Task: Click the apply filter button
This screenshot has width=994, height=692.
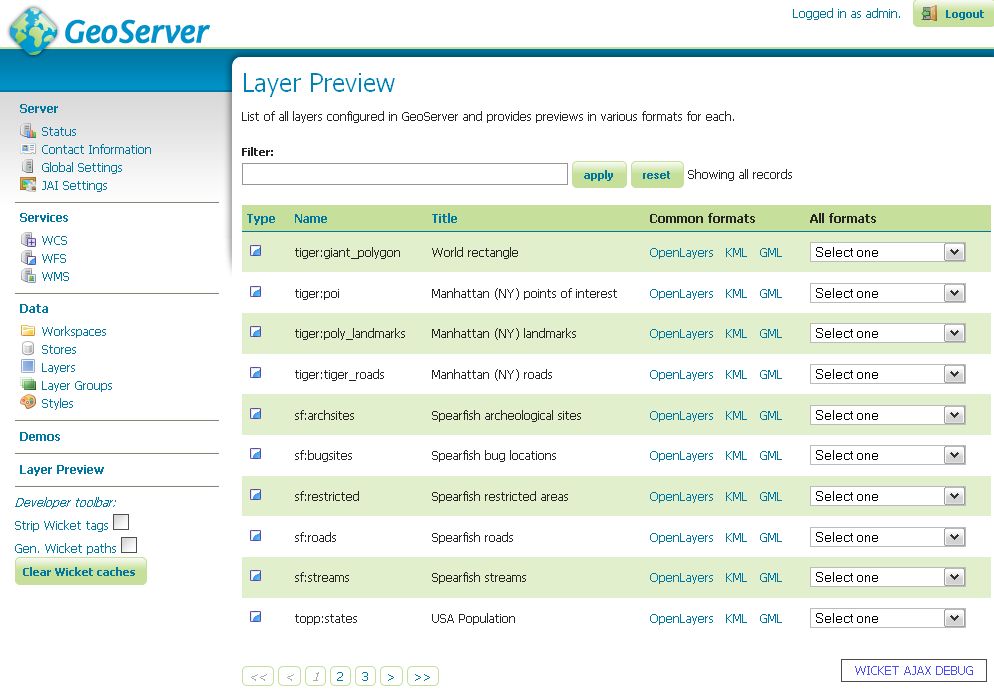Action: 599,175
